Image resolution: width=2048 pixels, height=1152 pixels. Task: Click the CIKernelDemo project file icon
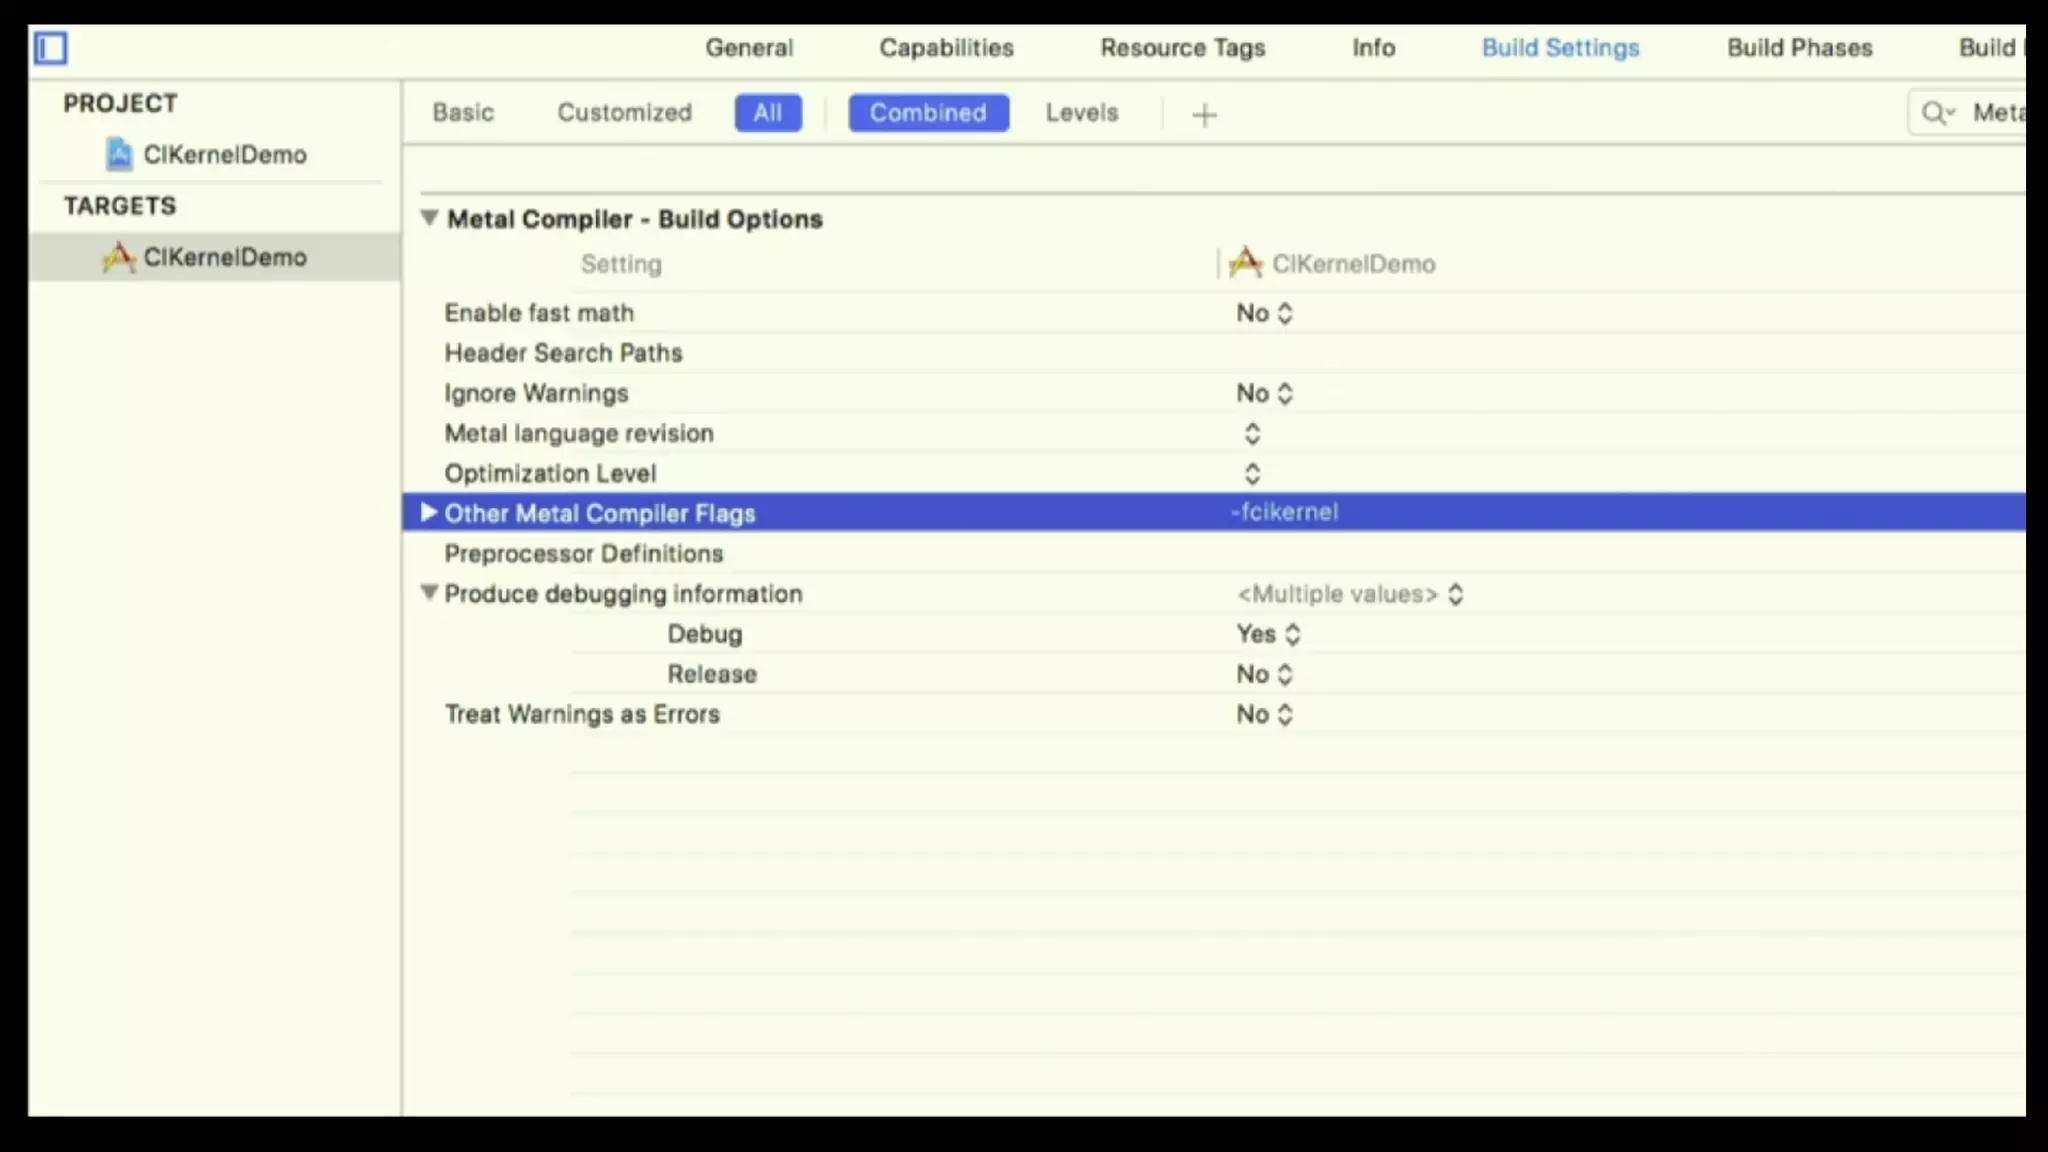[x=119, y=155]
